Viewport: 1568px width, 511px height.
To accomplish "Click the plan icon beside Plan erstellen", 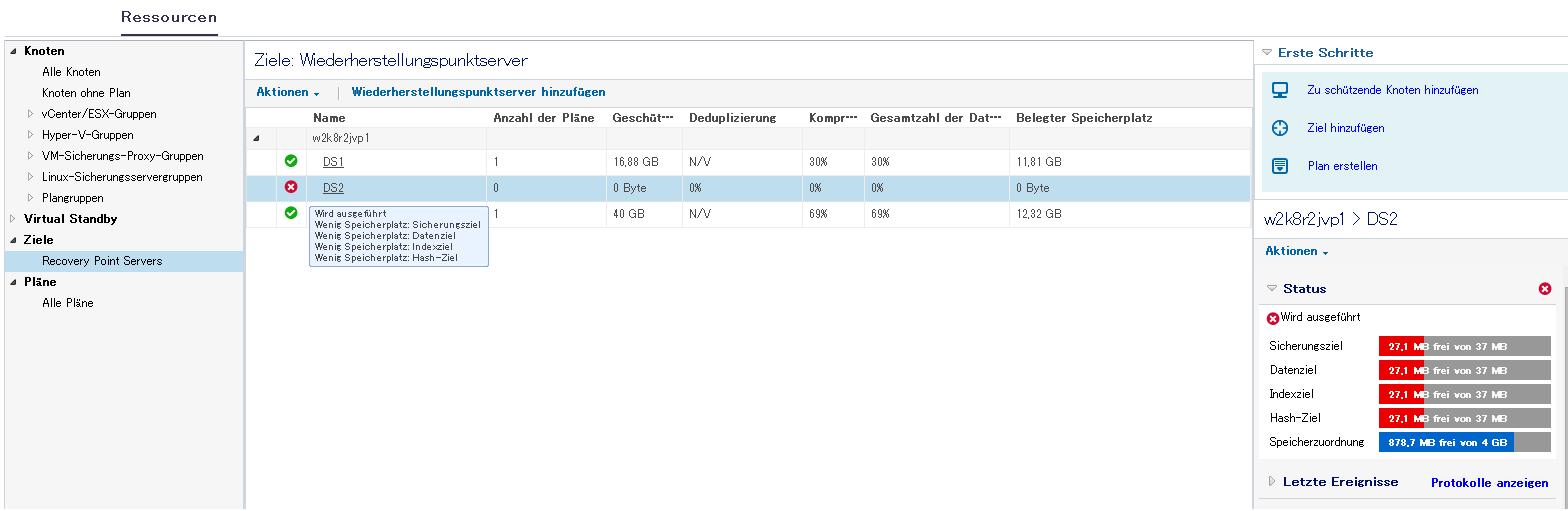I will (x=1279, y=166).
